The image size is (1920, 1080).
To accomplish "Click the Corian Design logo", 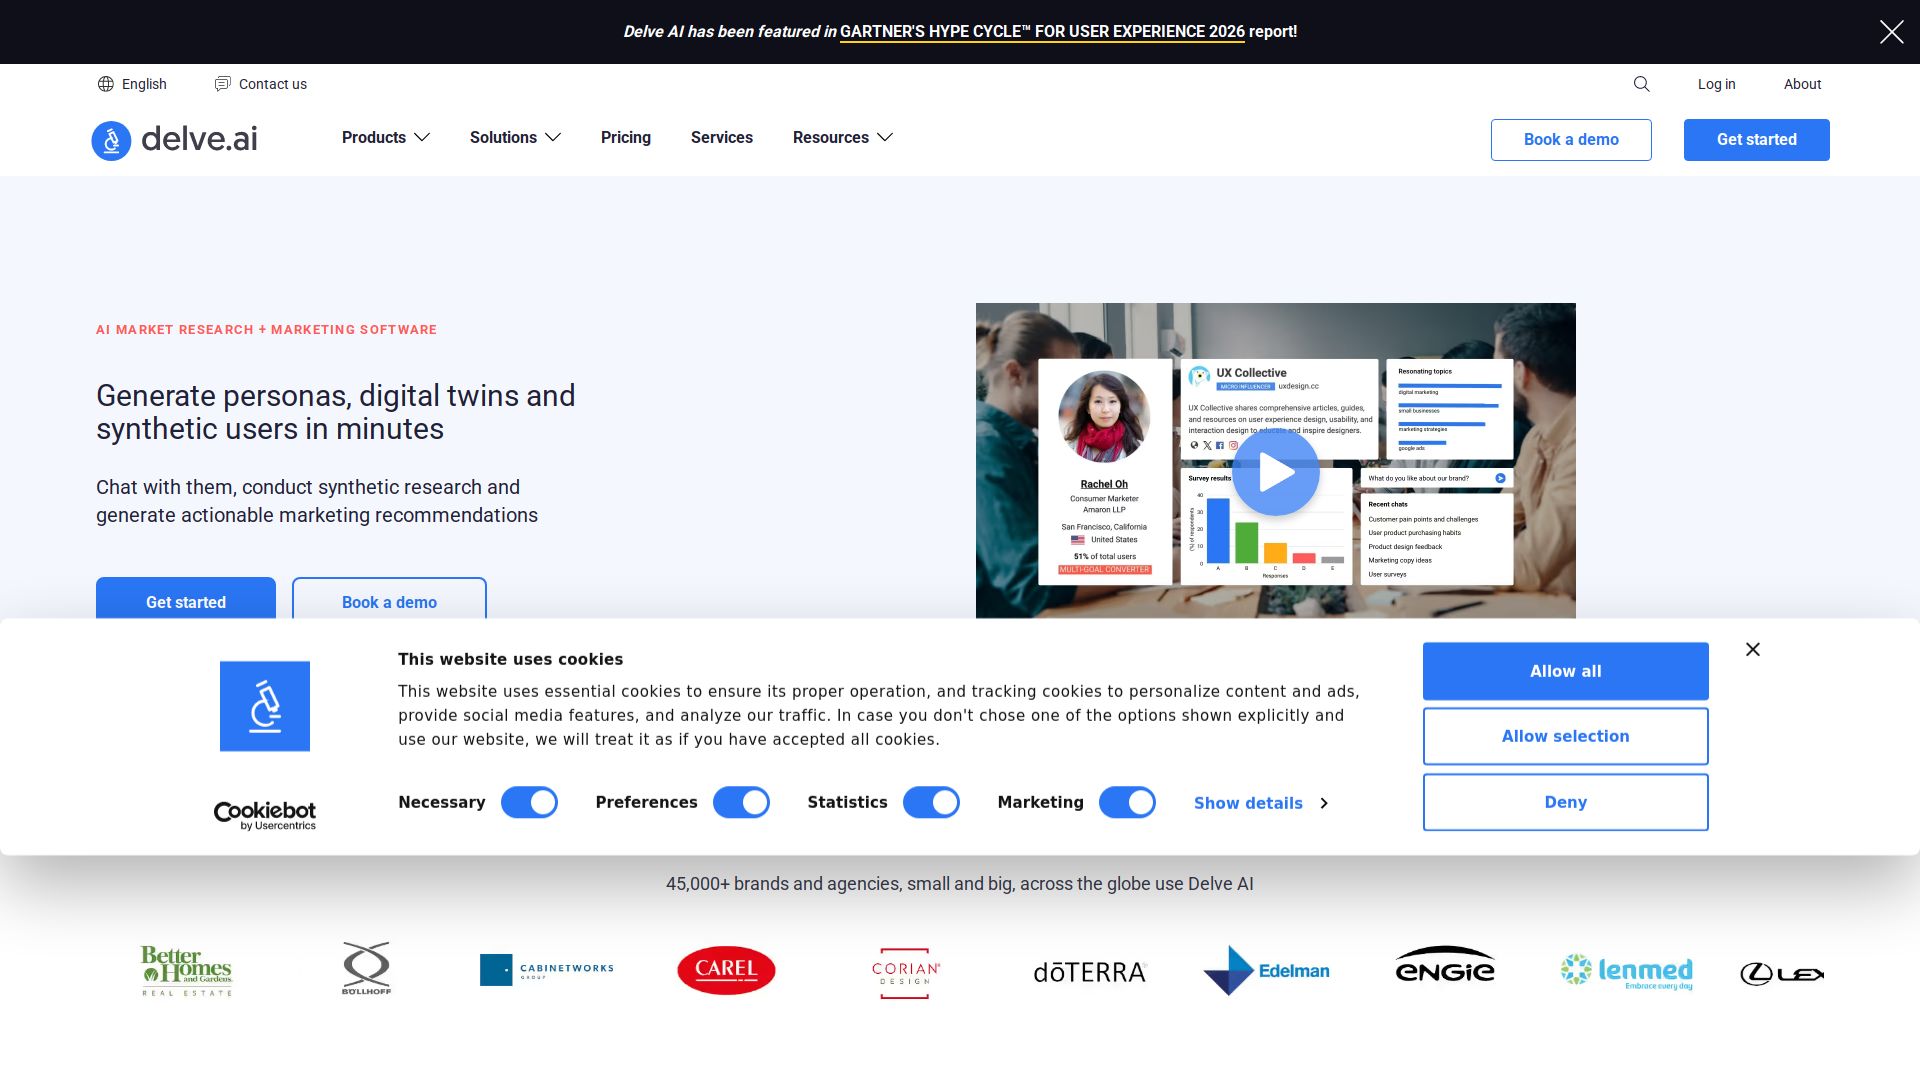I will (x=906, y=973).
